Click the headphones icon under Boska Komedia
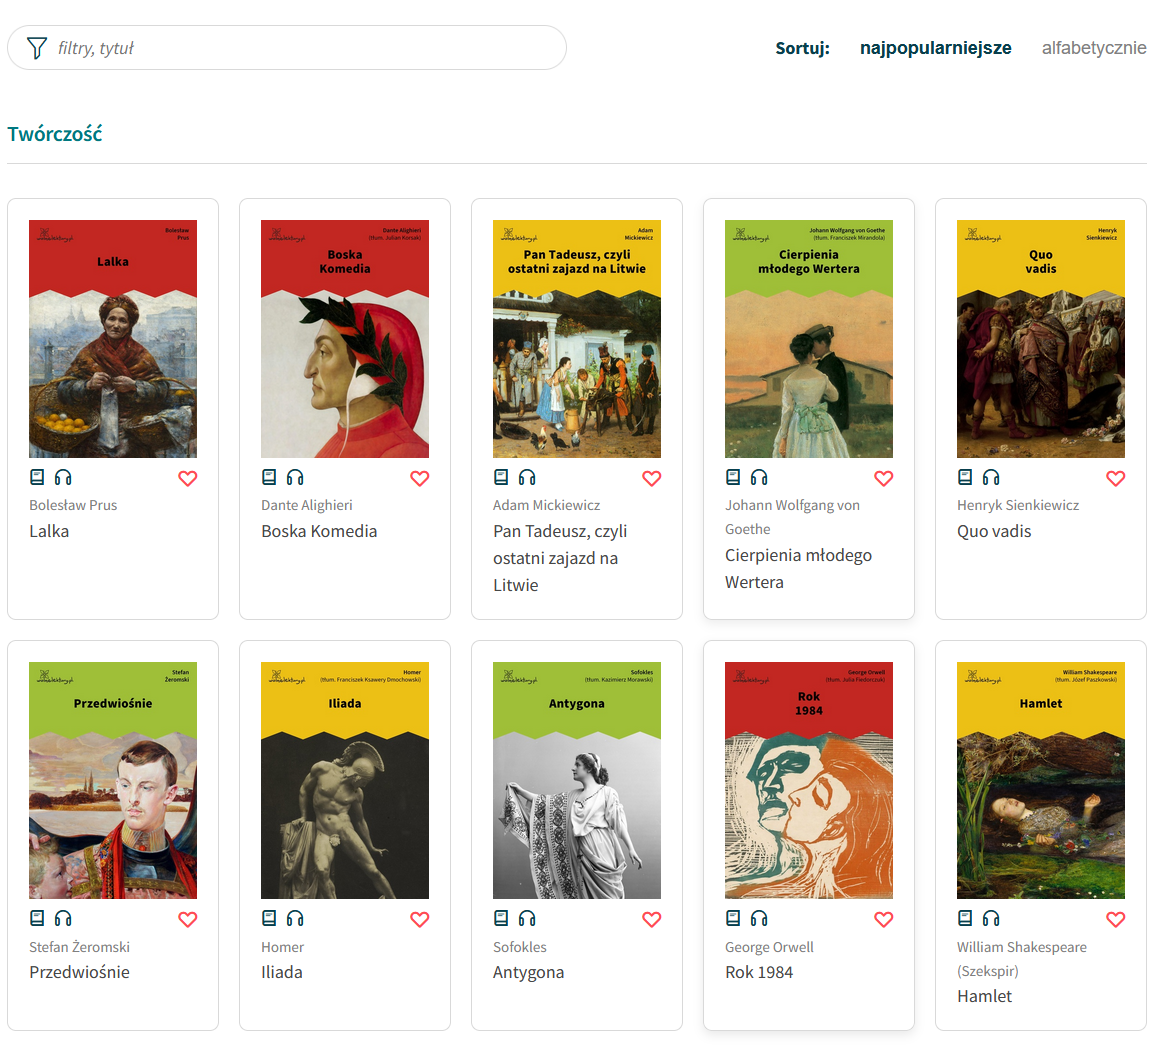 pos(295,477)
